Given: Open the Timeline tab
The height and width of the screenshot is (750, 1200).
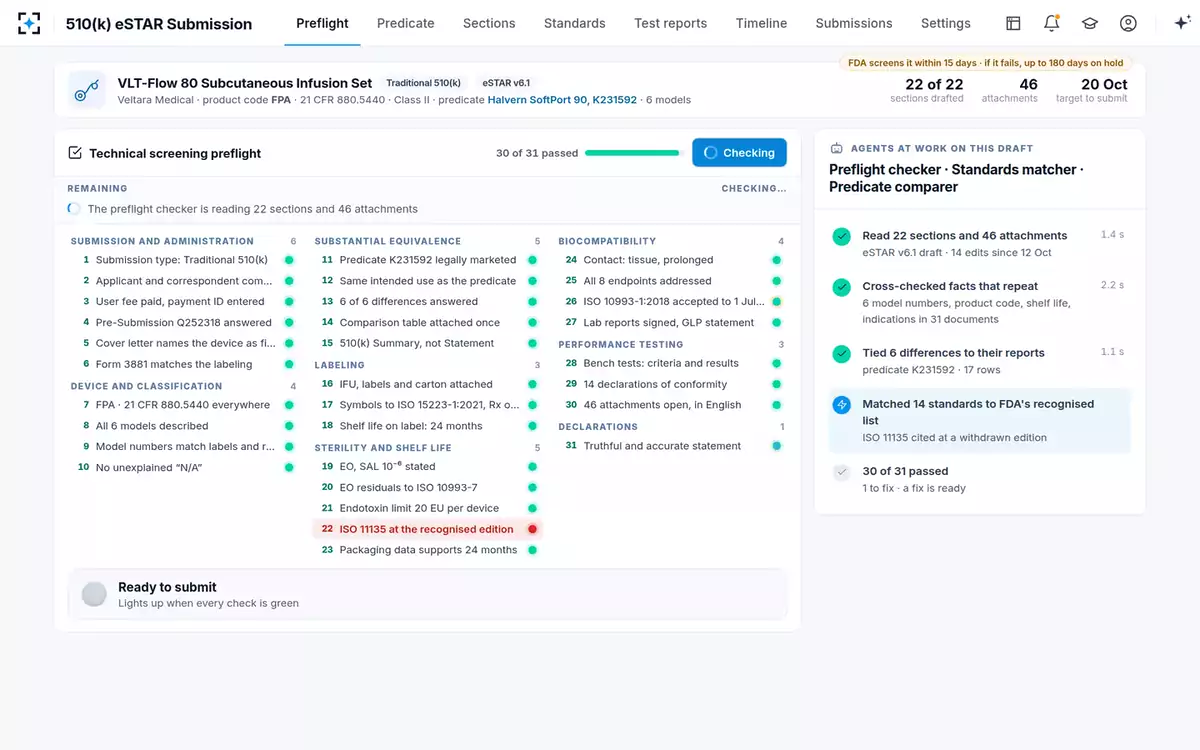Looking at the screenshot, I should coord(761,23).
